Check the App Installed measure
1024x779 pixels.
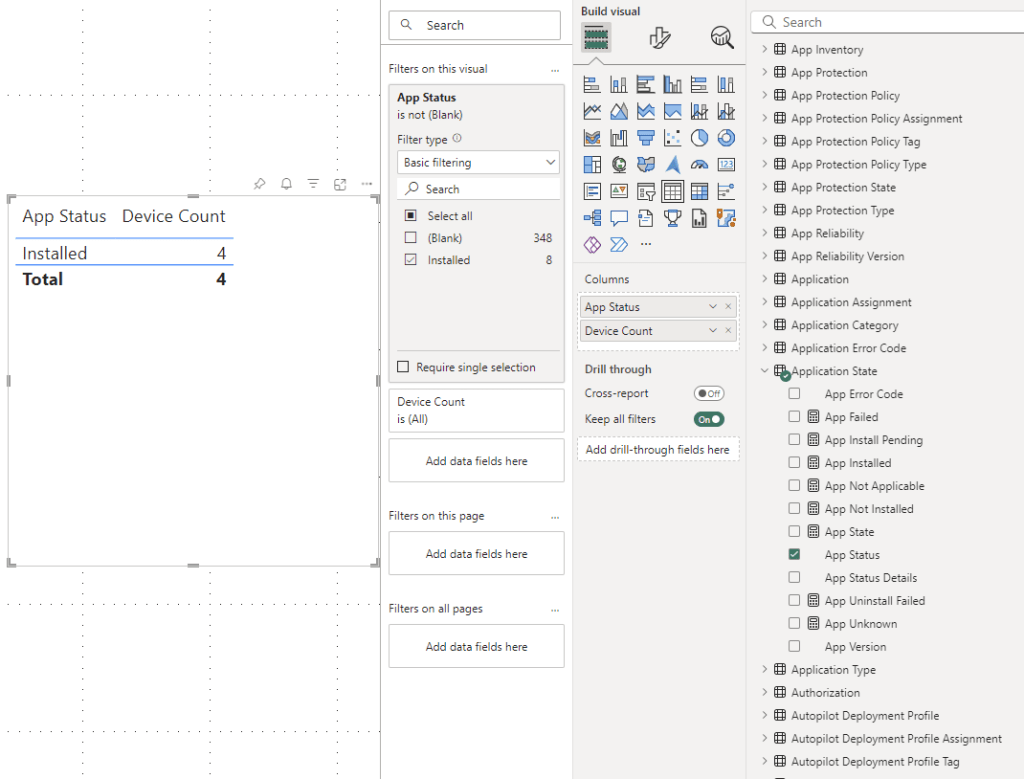click(x=794, y=462)
